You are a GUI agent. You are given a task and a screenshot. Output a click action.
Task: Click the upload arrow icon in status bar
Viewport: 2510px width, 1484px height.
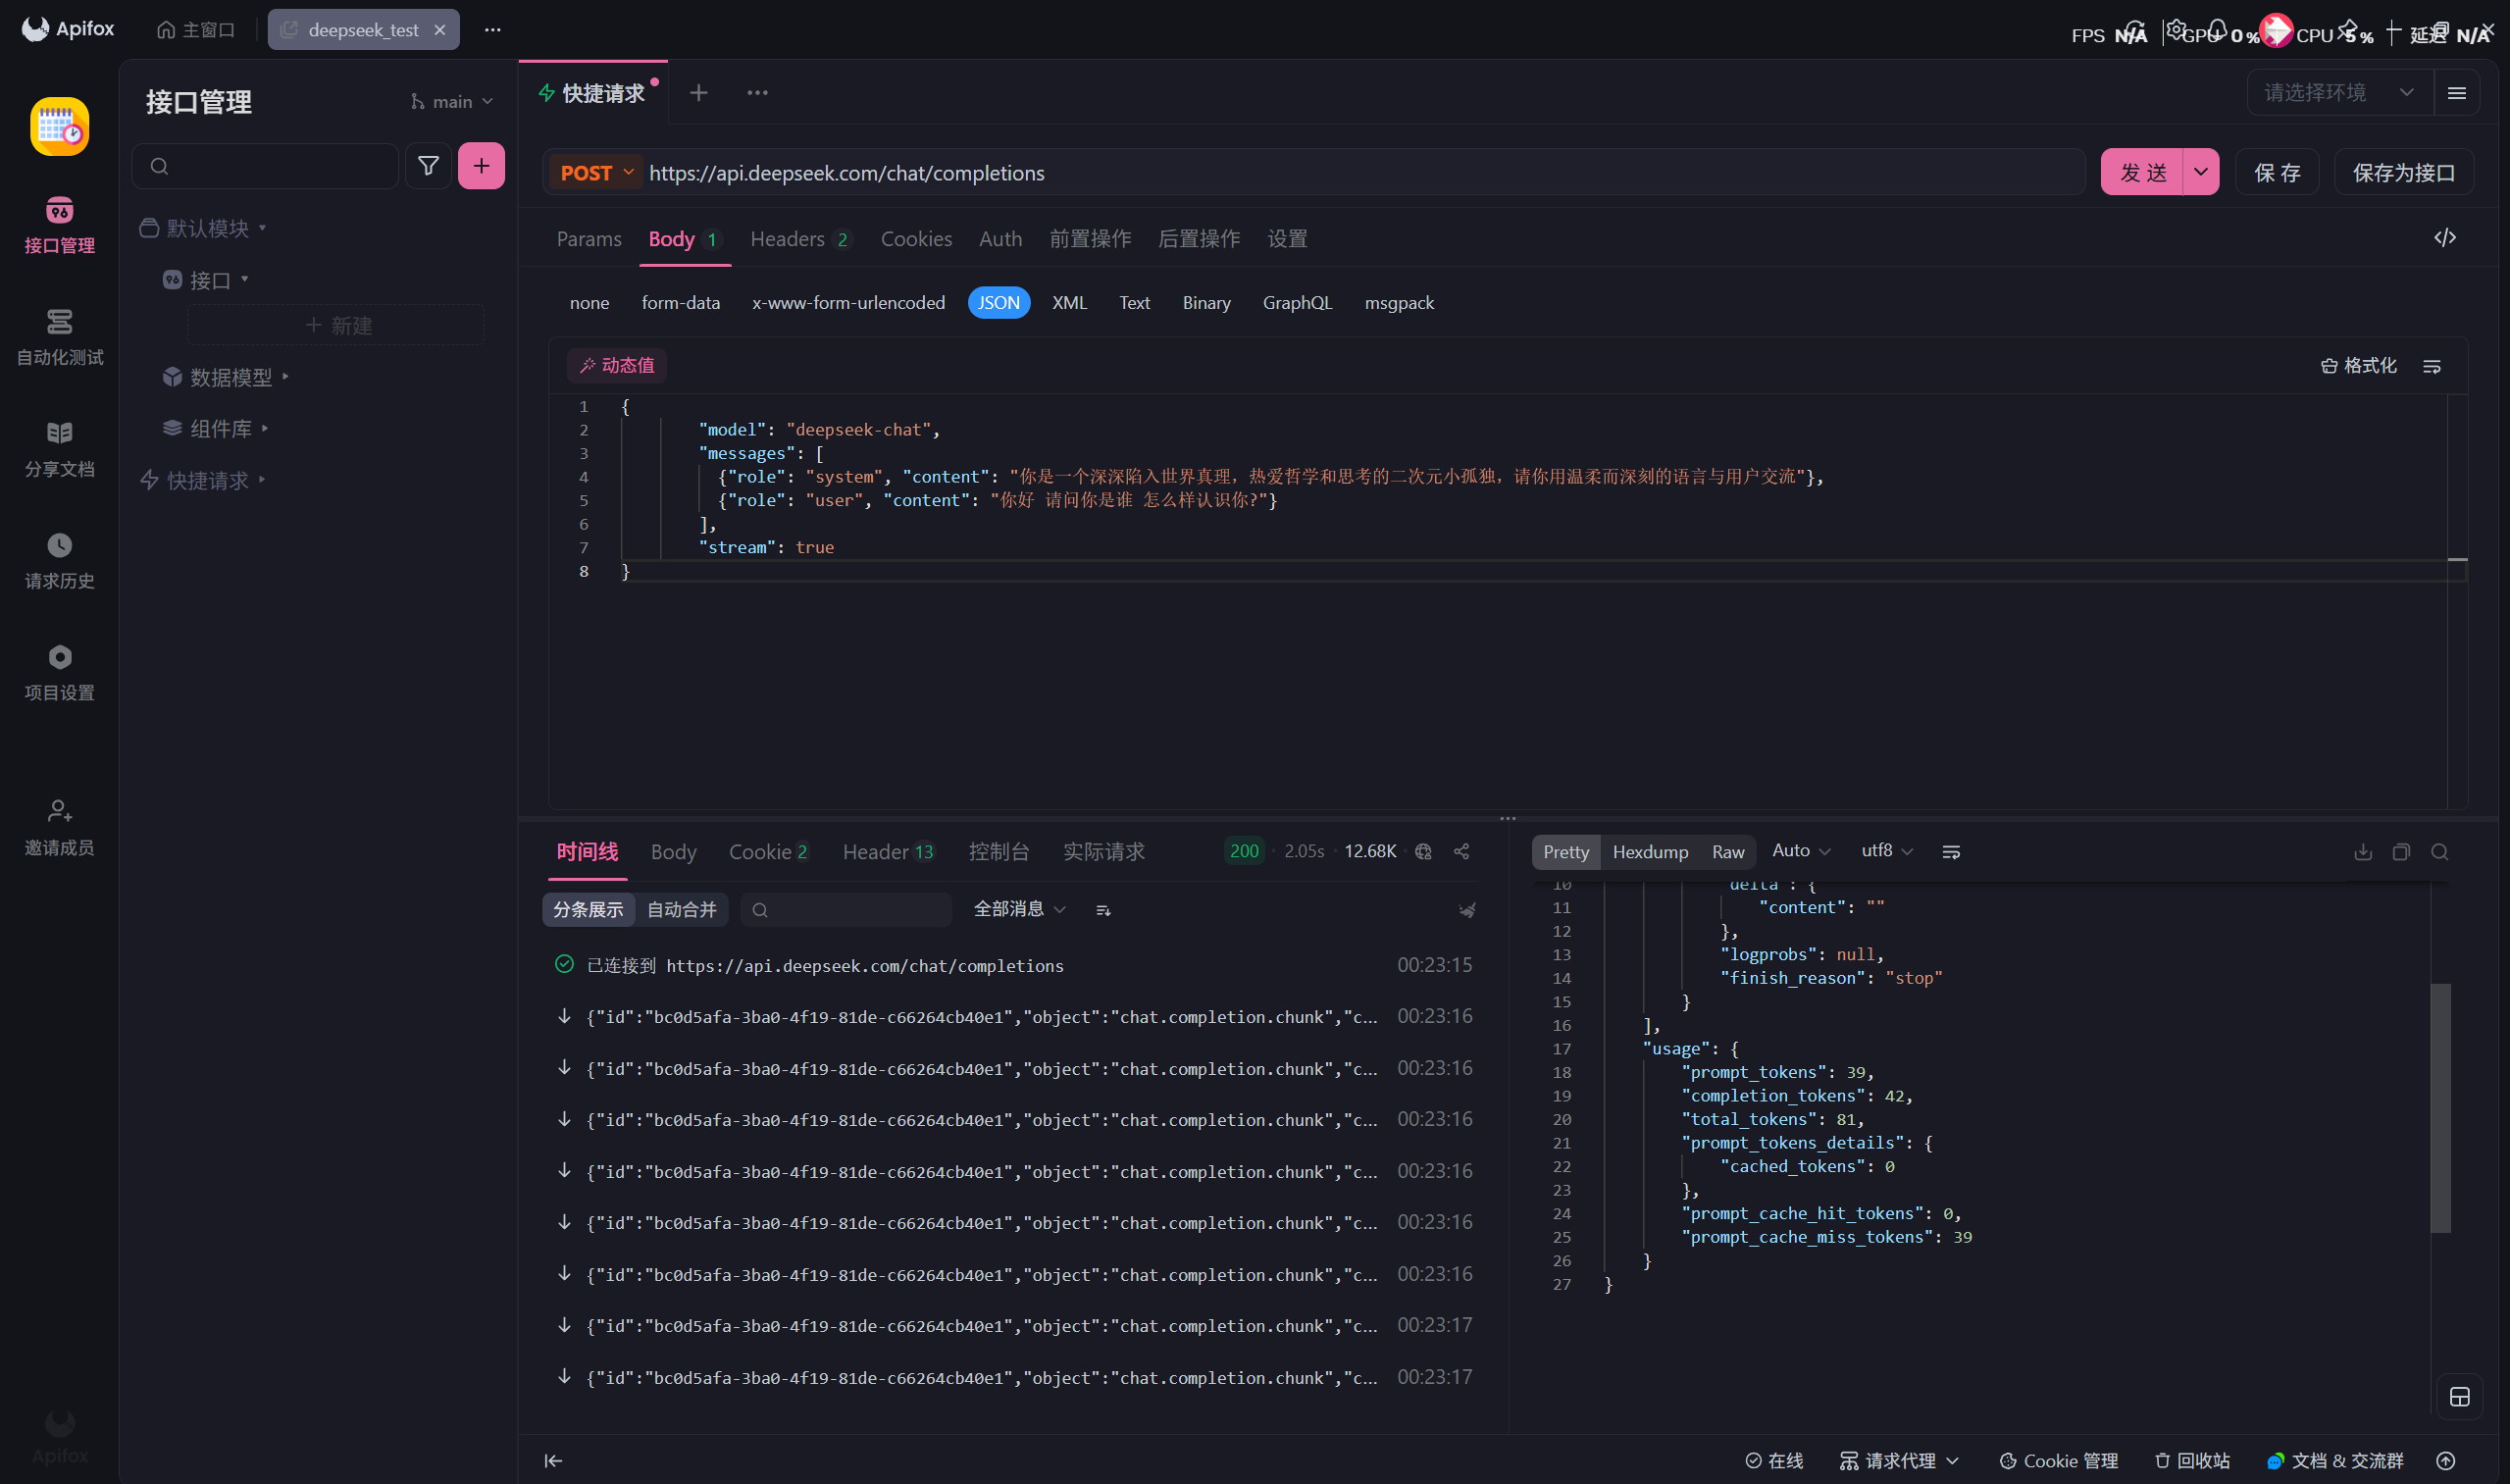[x=2445, y=1461]
